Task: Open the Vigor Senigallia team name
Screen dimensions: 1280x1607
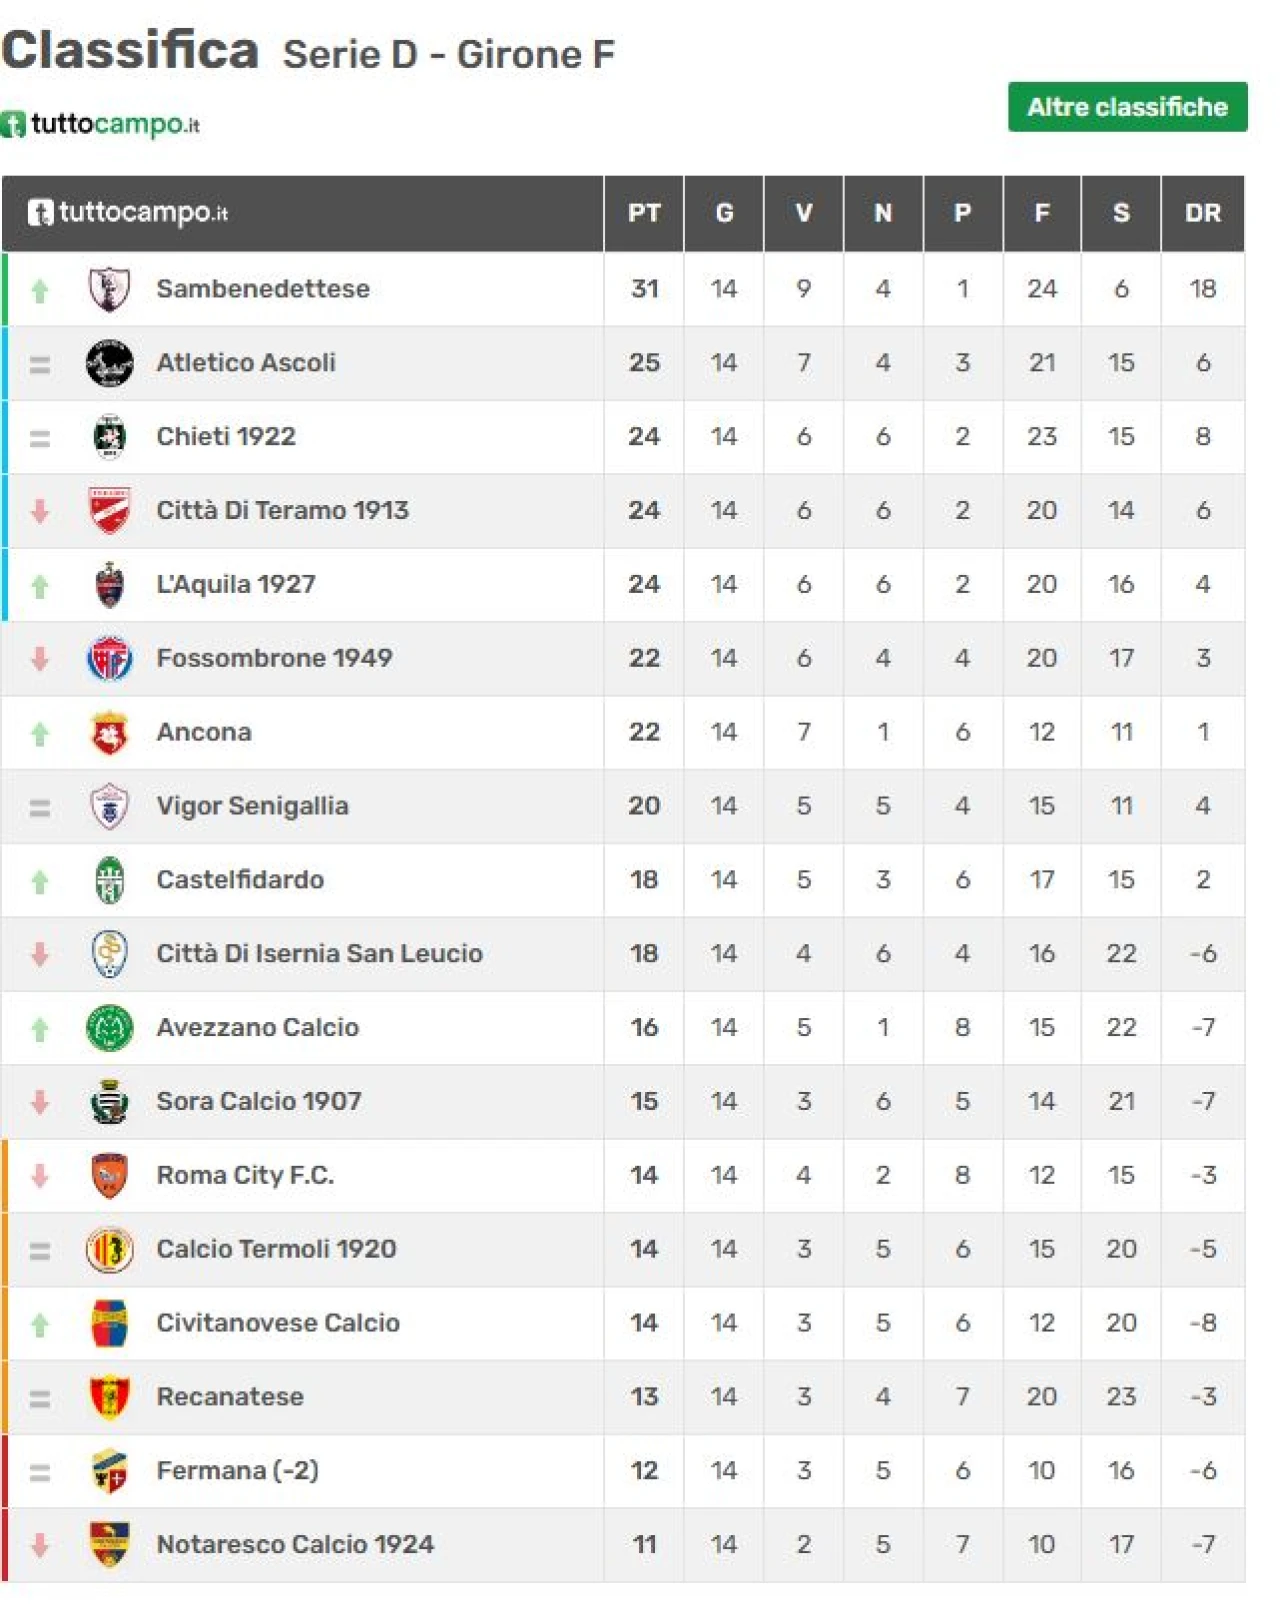Action: click(x=253, y=806)
